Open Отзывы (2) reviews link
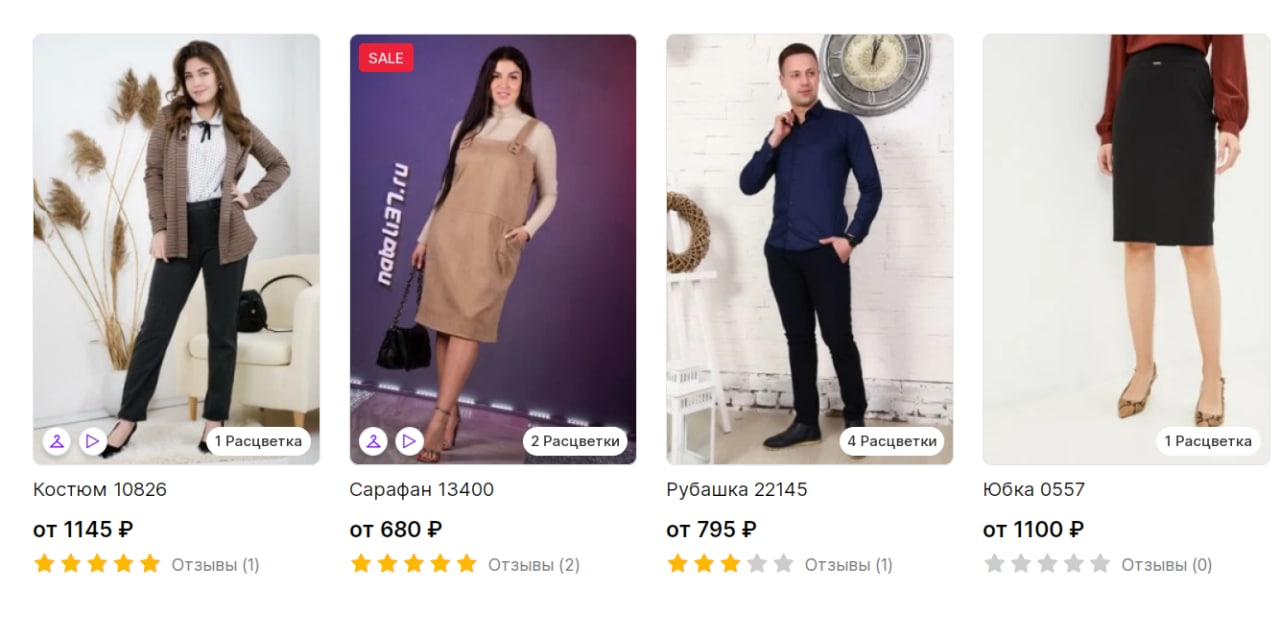This screenshot has width=1280, height=637. coord(534,565)
